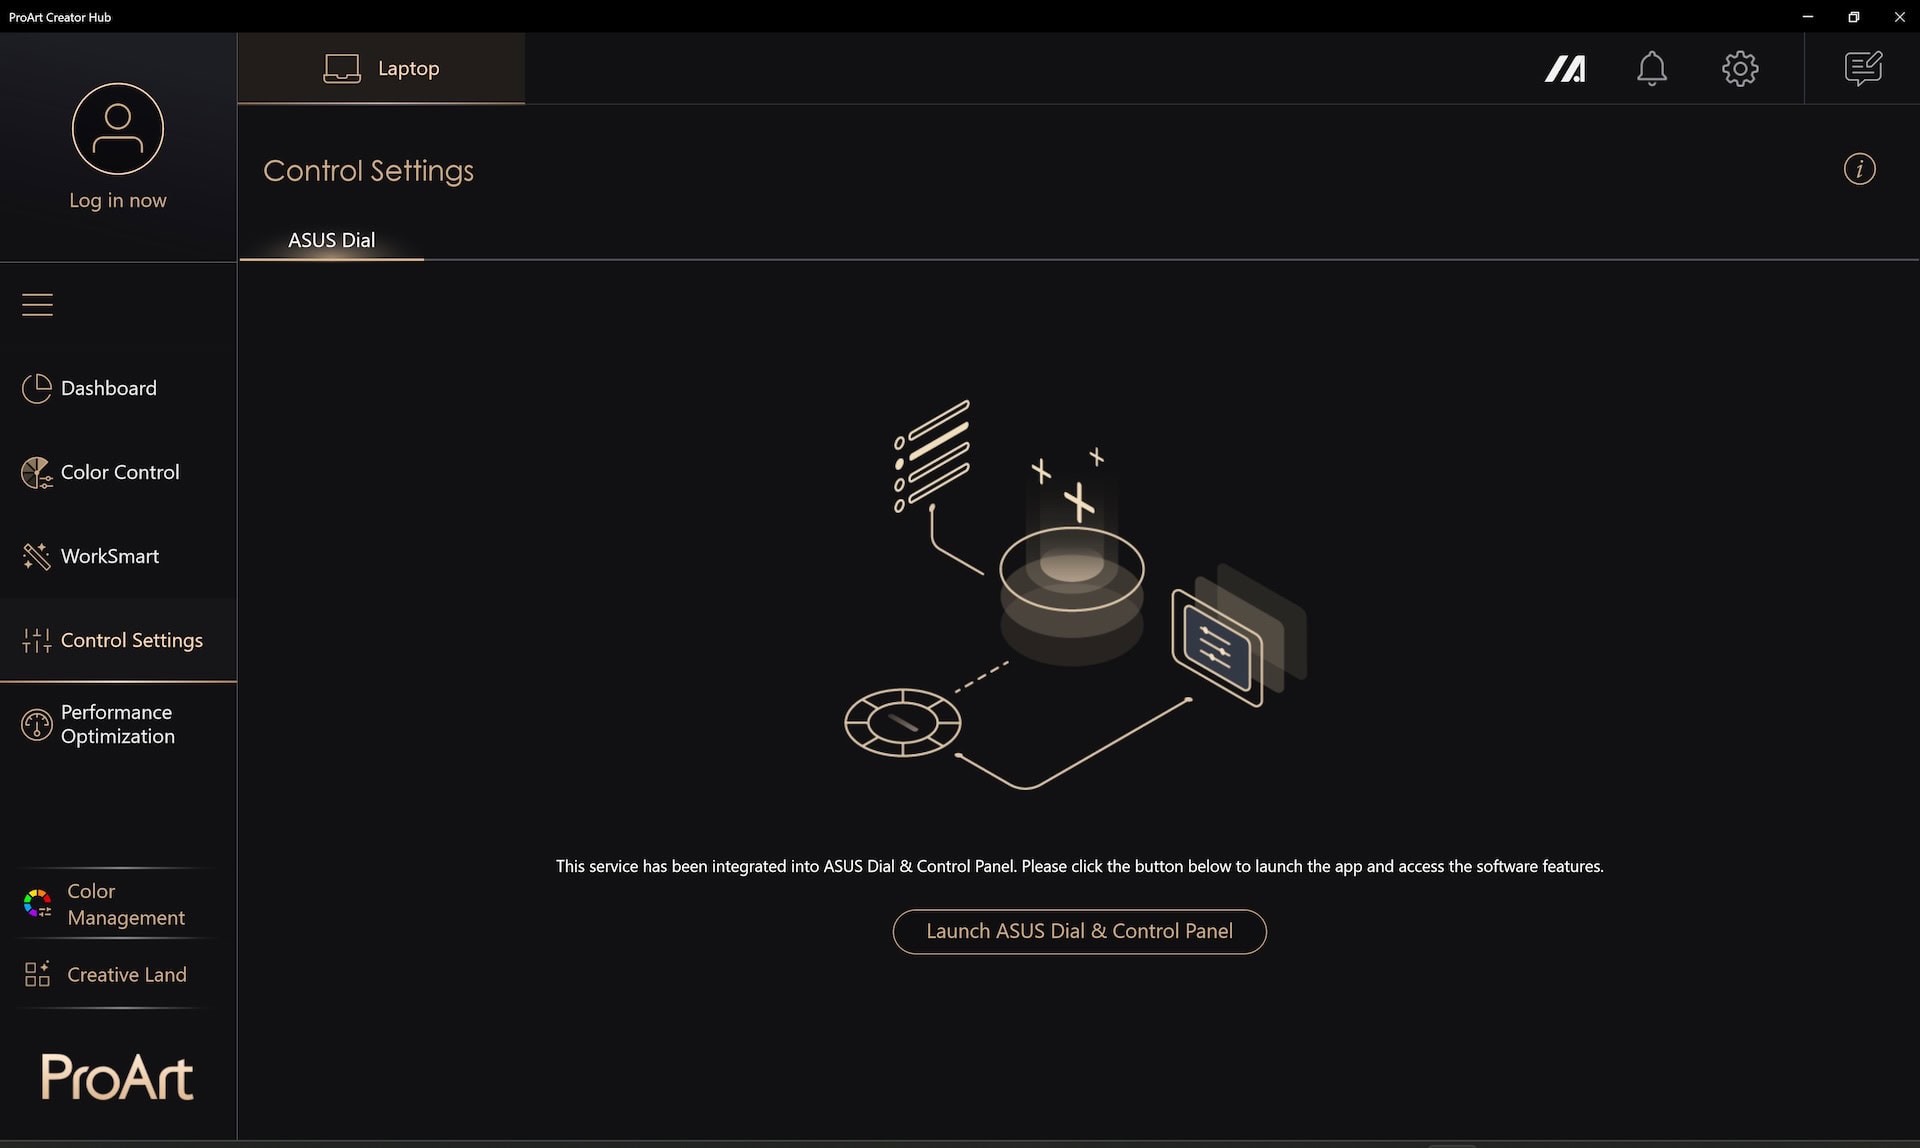Open the Dashboard page
Viewport: 1920px width, 1148px height.
[118, 388]
